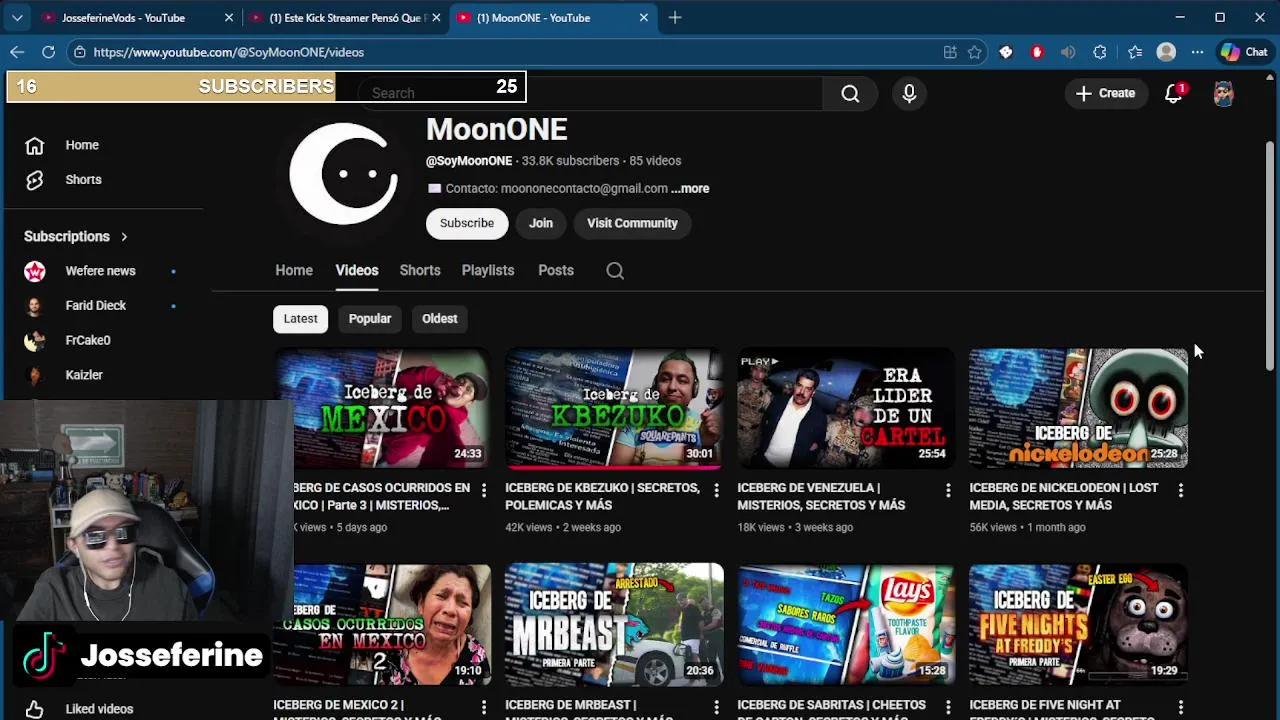The width and height of the screenshot is (1280, 720).
Task: Open options menu for Mexico Parte 3 video
Action: 484,490
